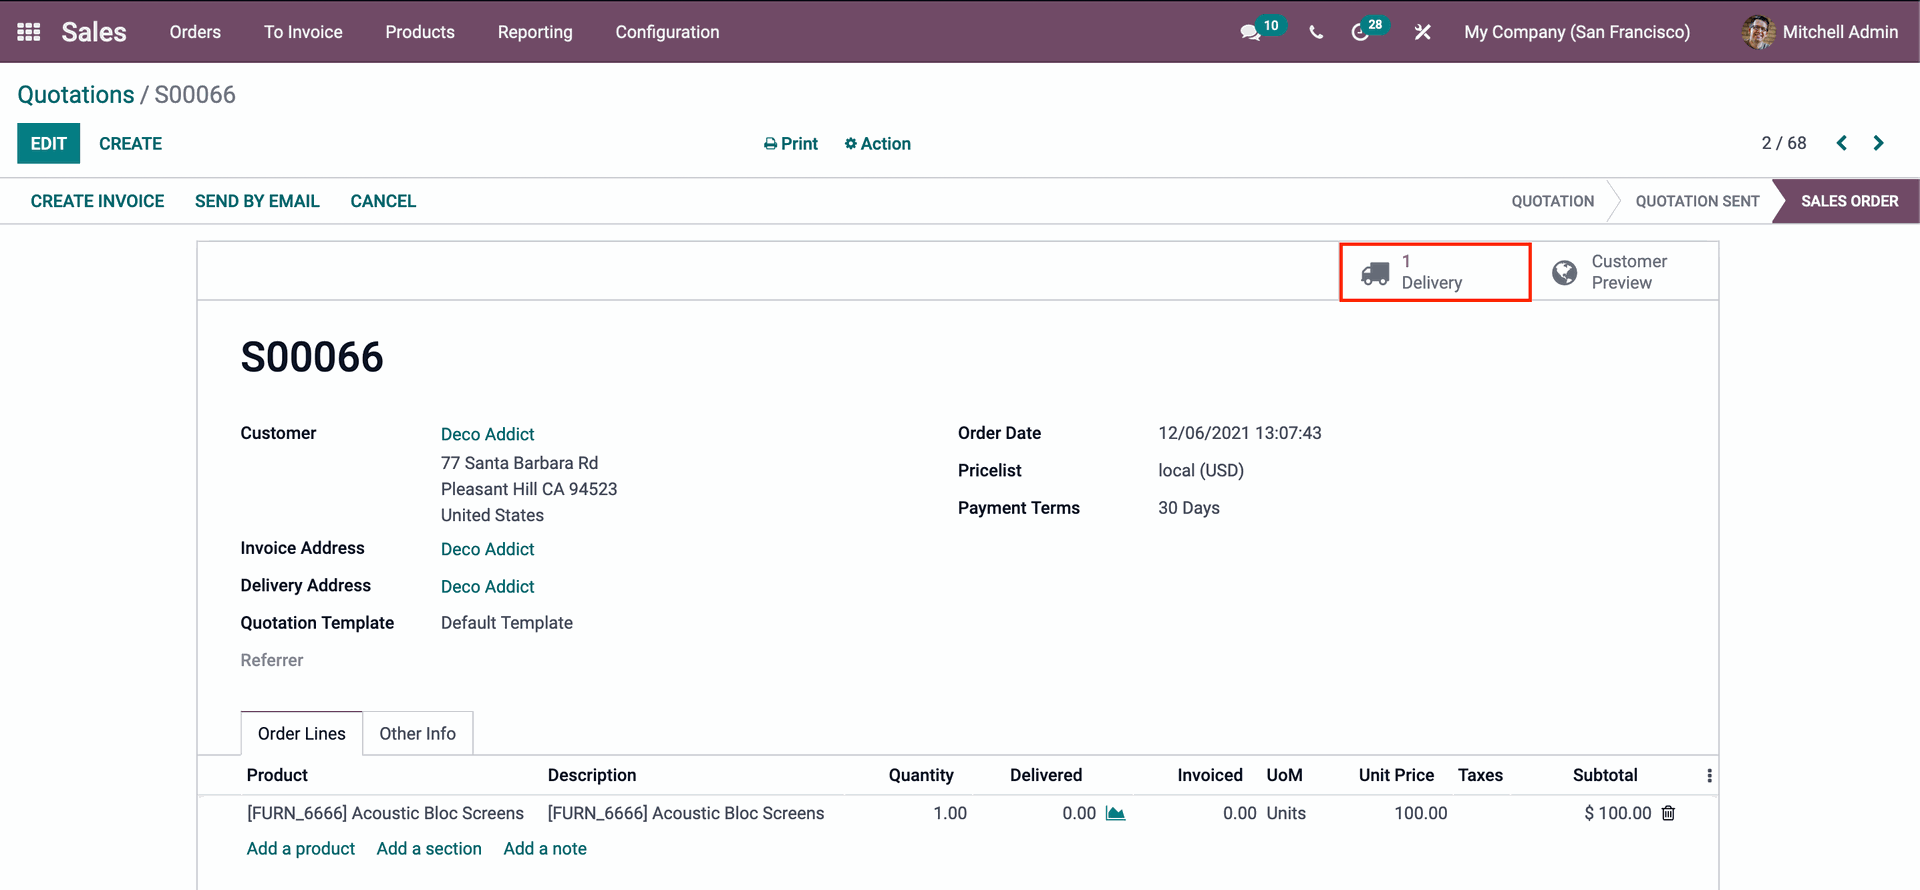Open the Delivery truck smart button
Image resolution: width=1920 pixels, height=890 pixels.
[x=1434, y=272]
